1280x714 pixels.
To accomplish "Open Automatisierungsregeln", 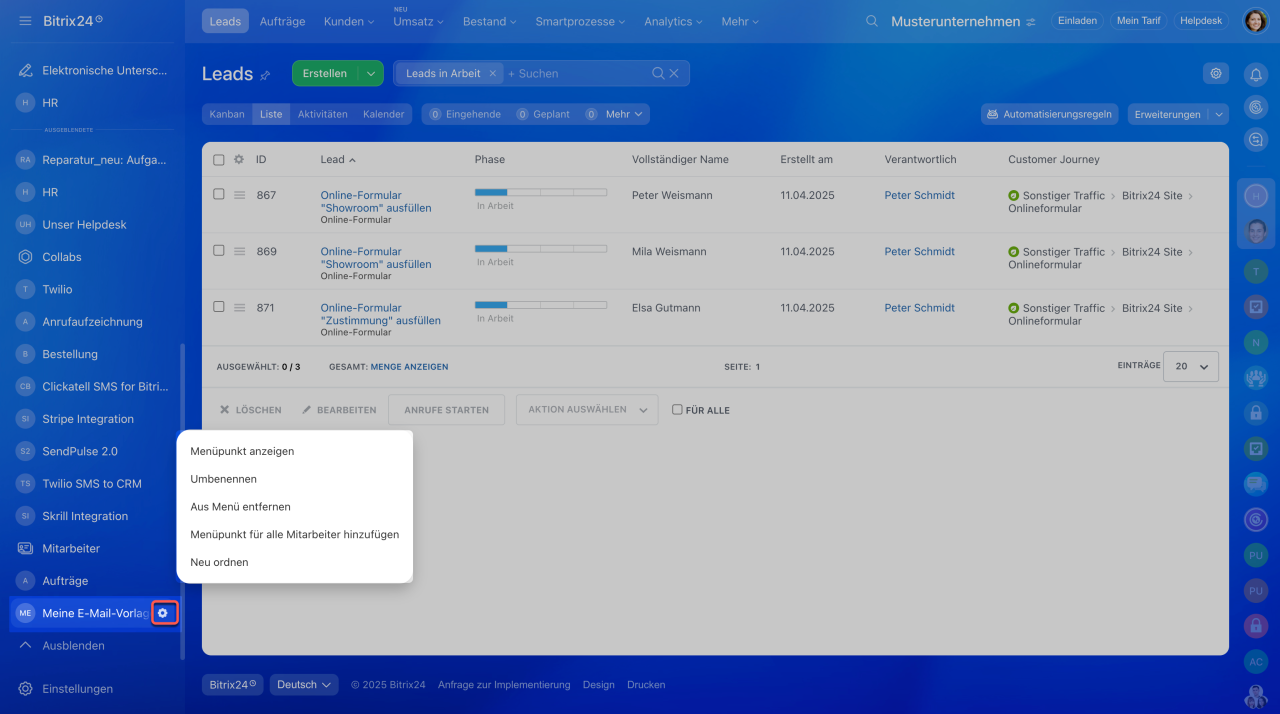I will (1050, 114).
